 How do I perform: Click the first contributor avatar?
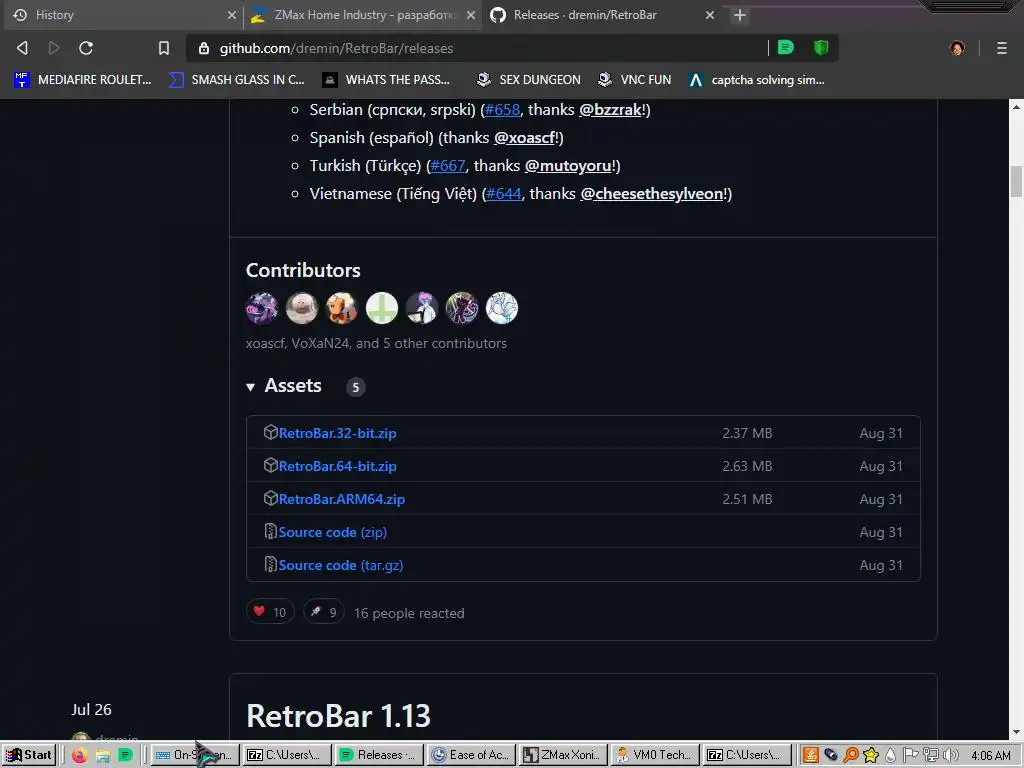pyautogui.click(x=262, y=308)
